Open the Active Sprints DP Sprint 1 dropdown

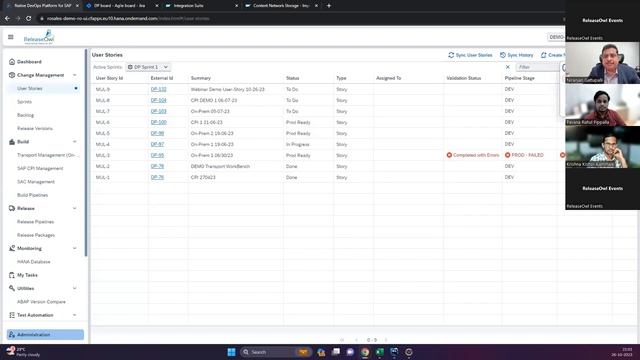[x=148, y=67]
